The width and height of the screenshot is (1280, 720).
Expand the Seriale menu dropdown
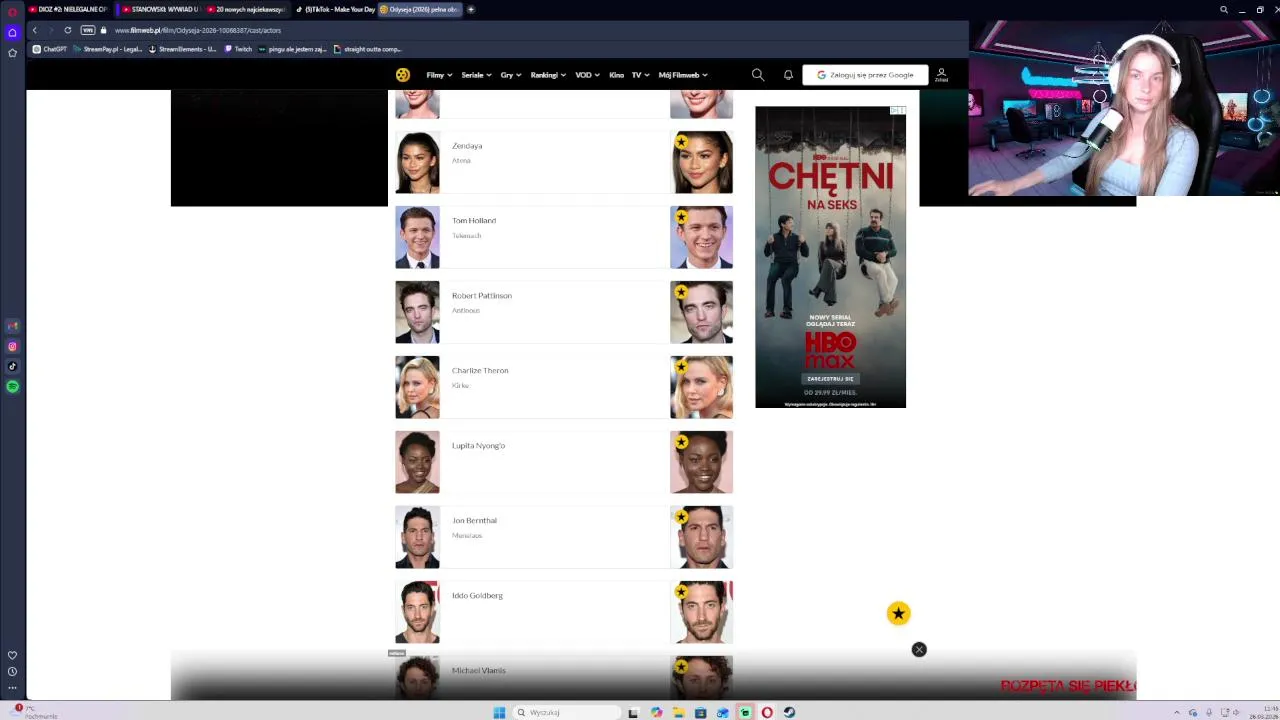point(476,75)
